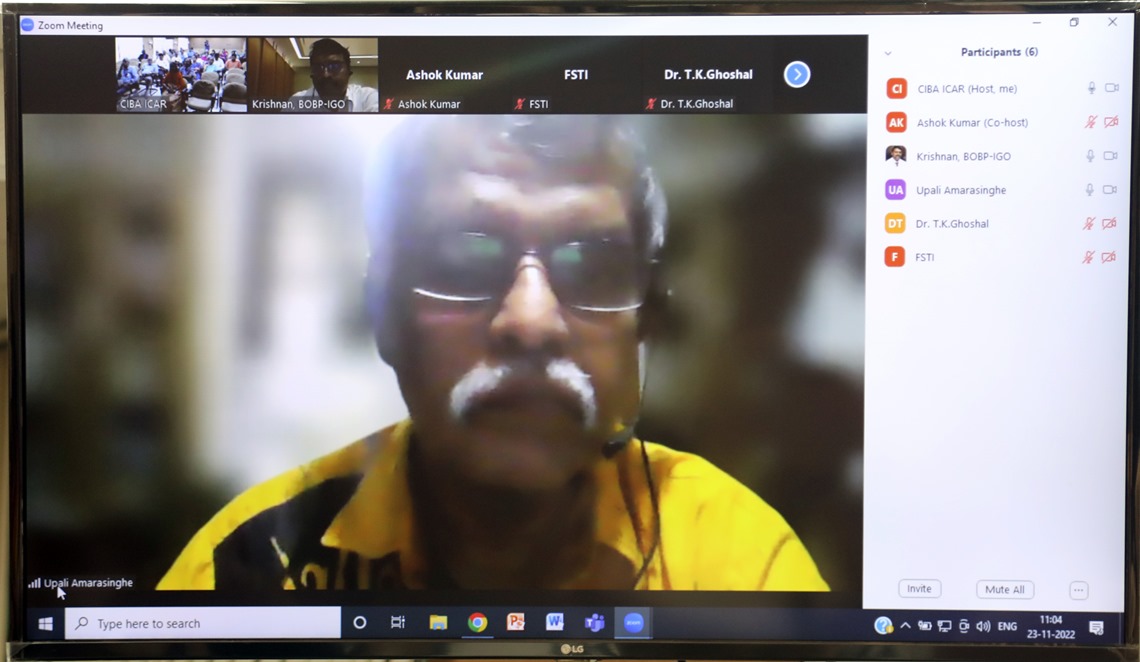The height and width of the screenshot is (662, 1140).
Task: Click the blue help question-mark tray icon
Action: pyautogui.click(x=883, y=625)
